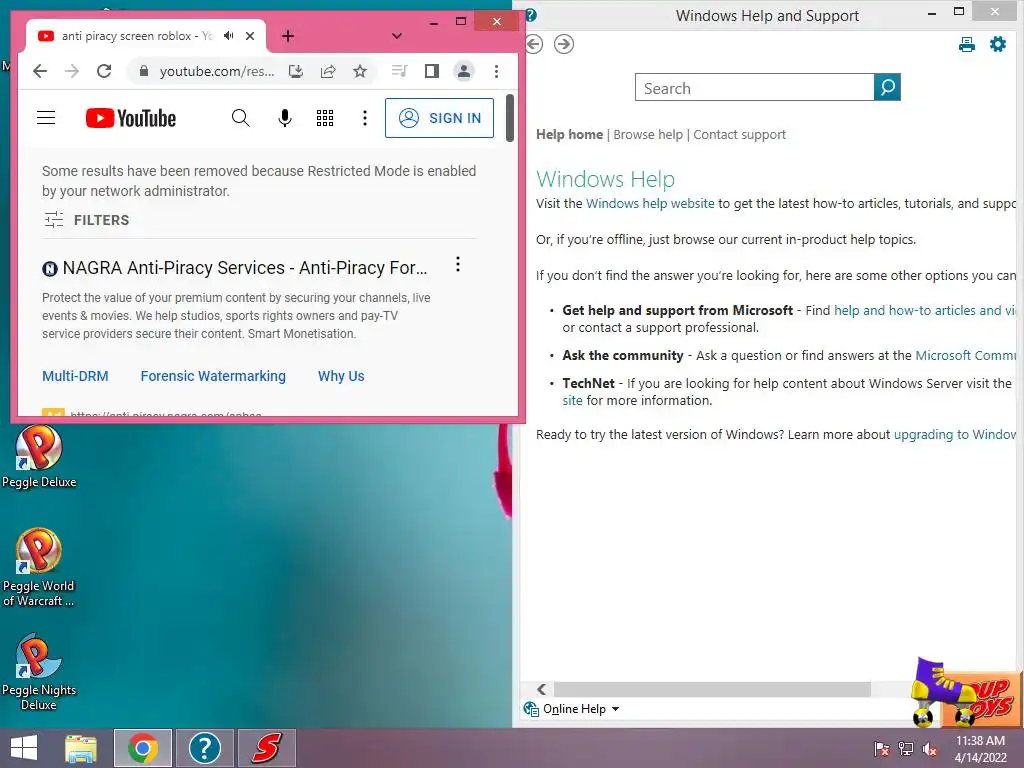The width and height of the screenshot is (1024, 768).
Task: Click the search magnifier button in Help
Action: 888,88
